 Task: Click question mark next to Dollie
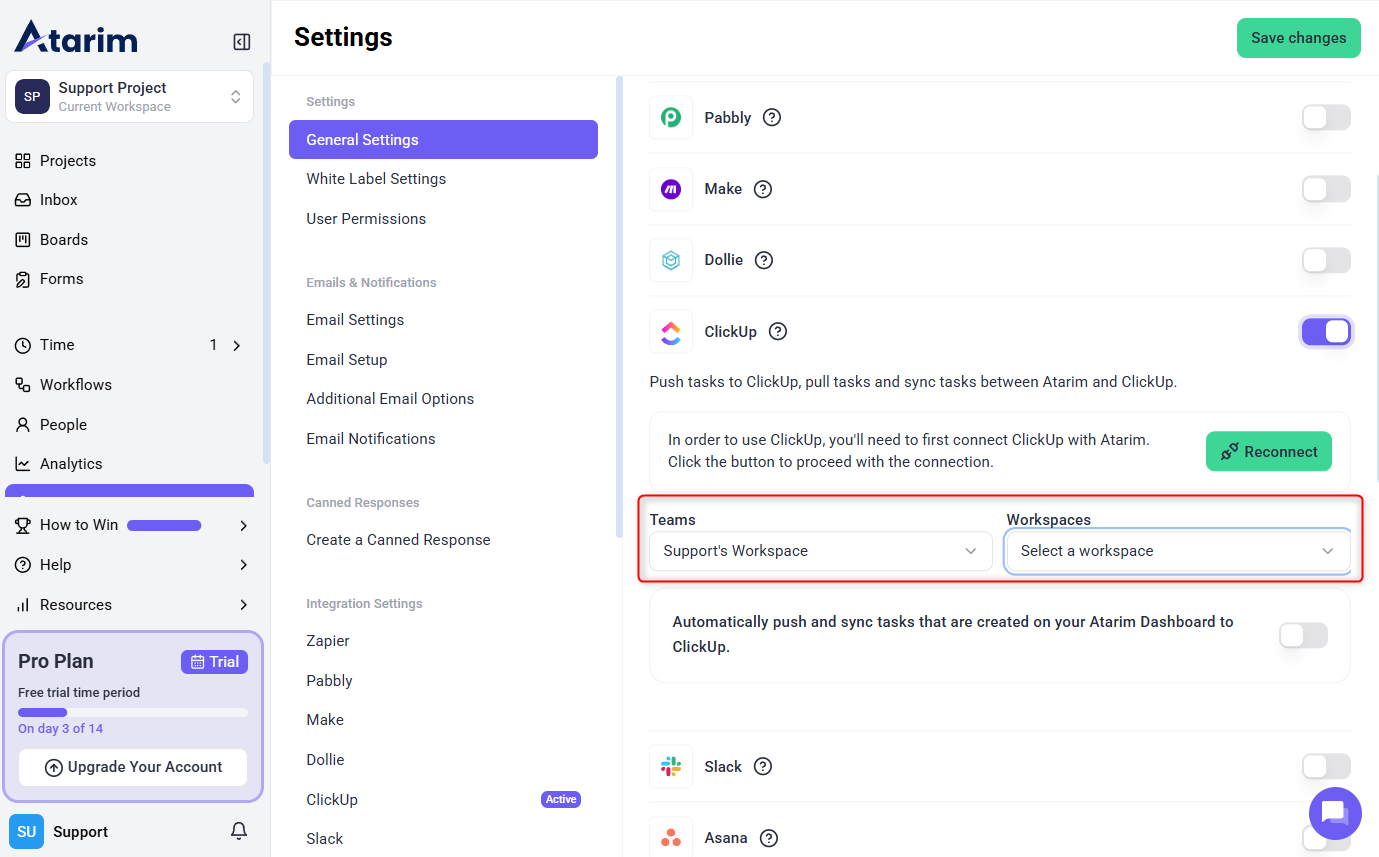coord(763,260)
